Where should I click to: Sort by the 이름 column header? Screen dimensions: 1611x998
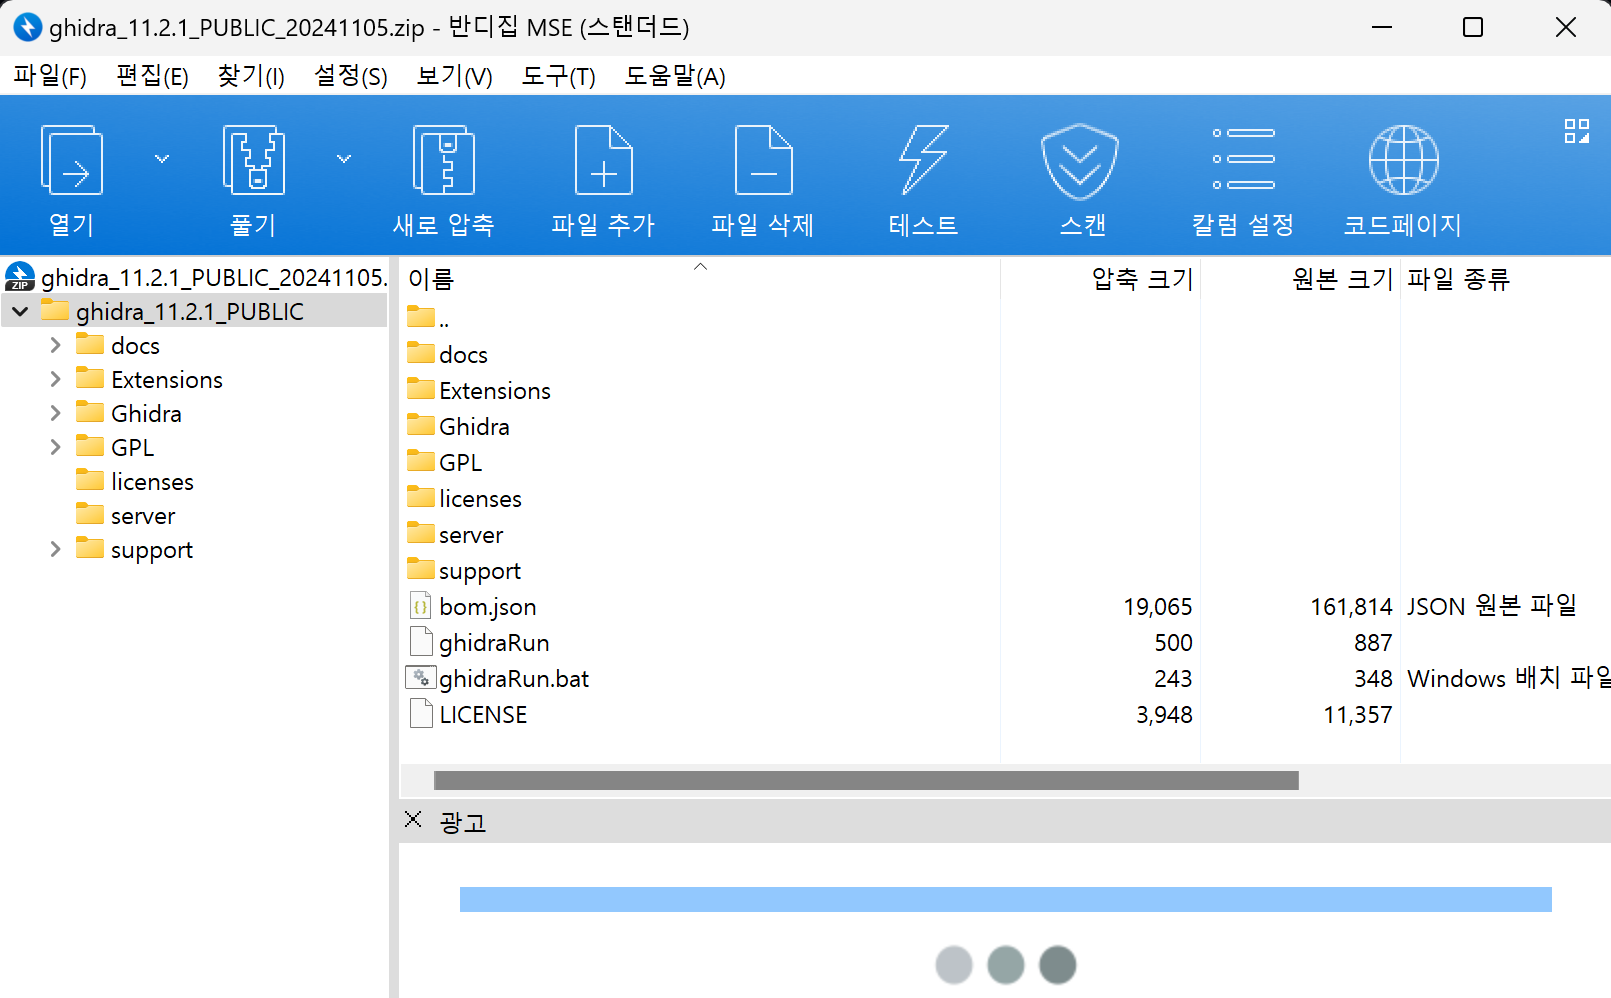(700, 279)
